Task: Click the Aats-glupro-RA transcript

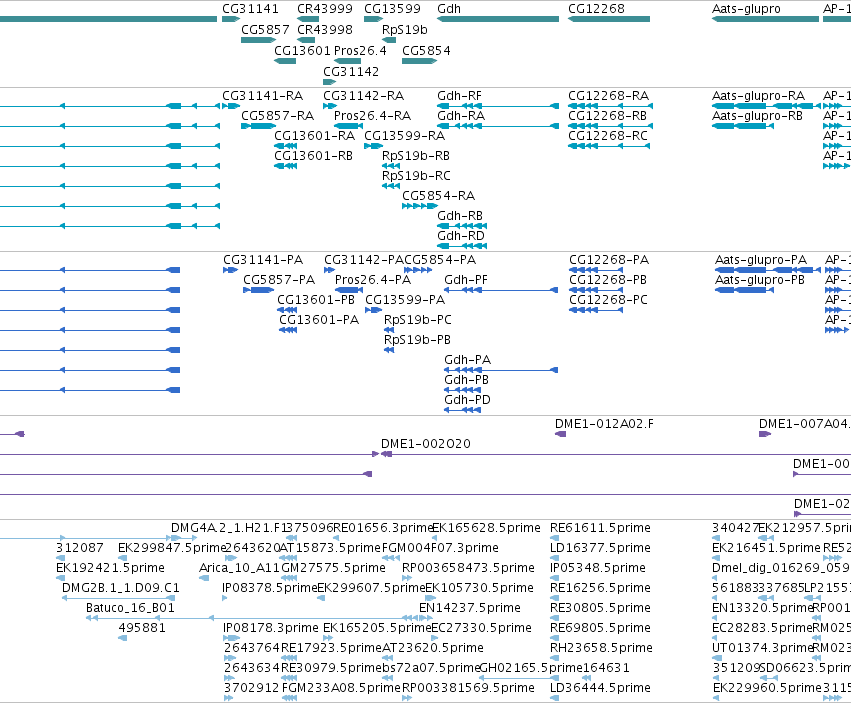Action: coord(766,106)
